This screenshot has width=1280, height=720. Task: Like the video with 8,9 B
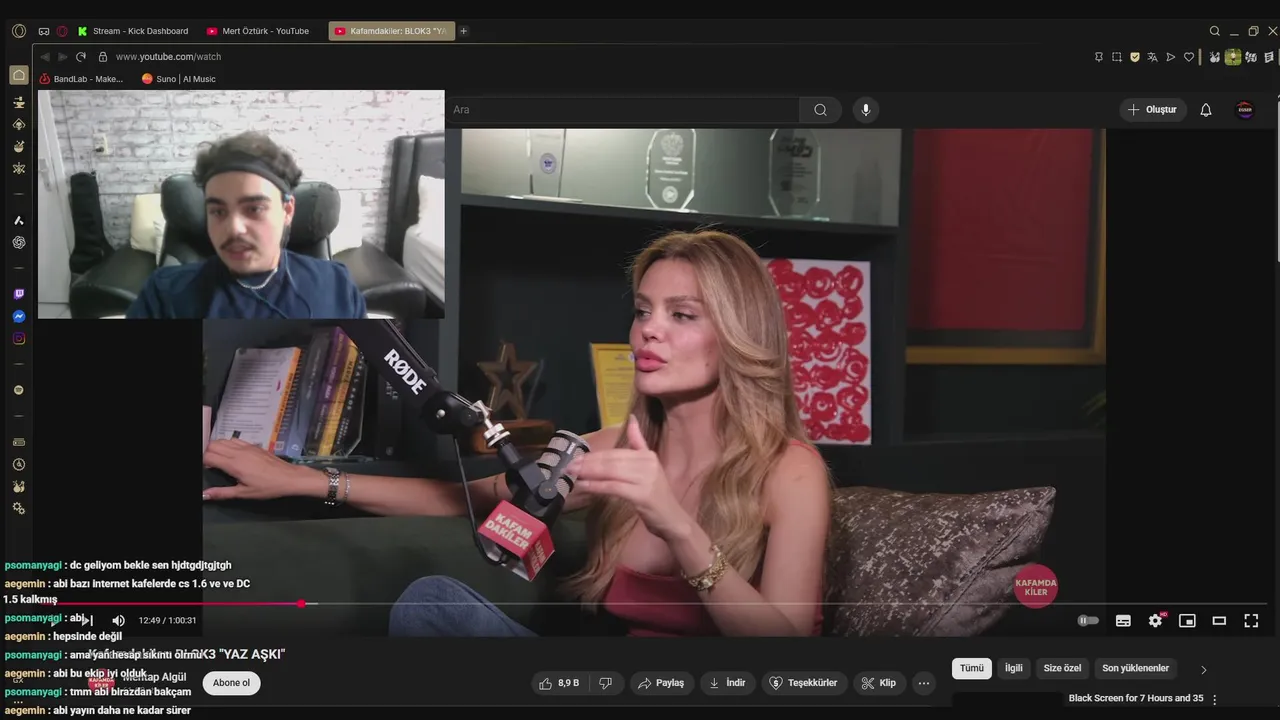tap(559, 683)
